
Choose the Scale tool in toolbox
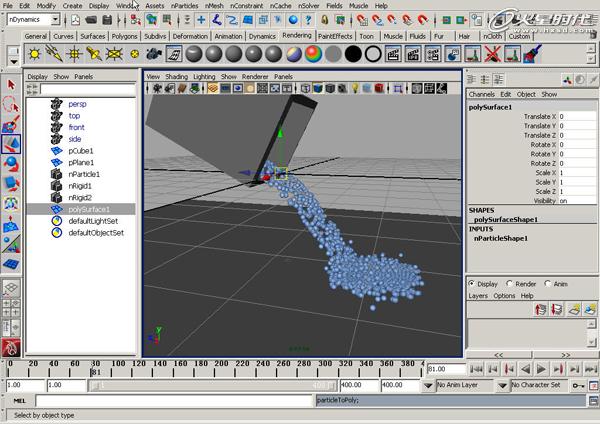[11, 184]
